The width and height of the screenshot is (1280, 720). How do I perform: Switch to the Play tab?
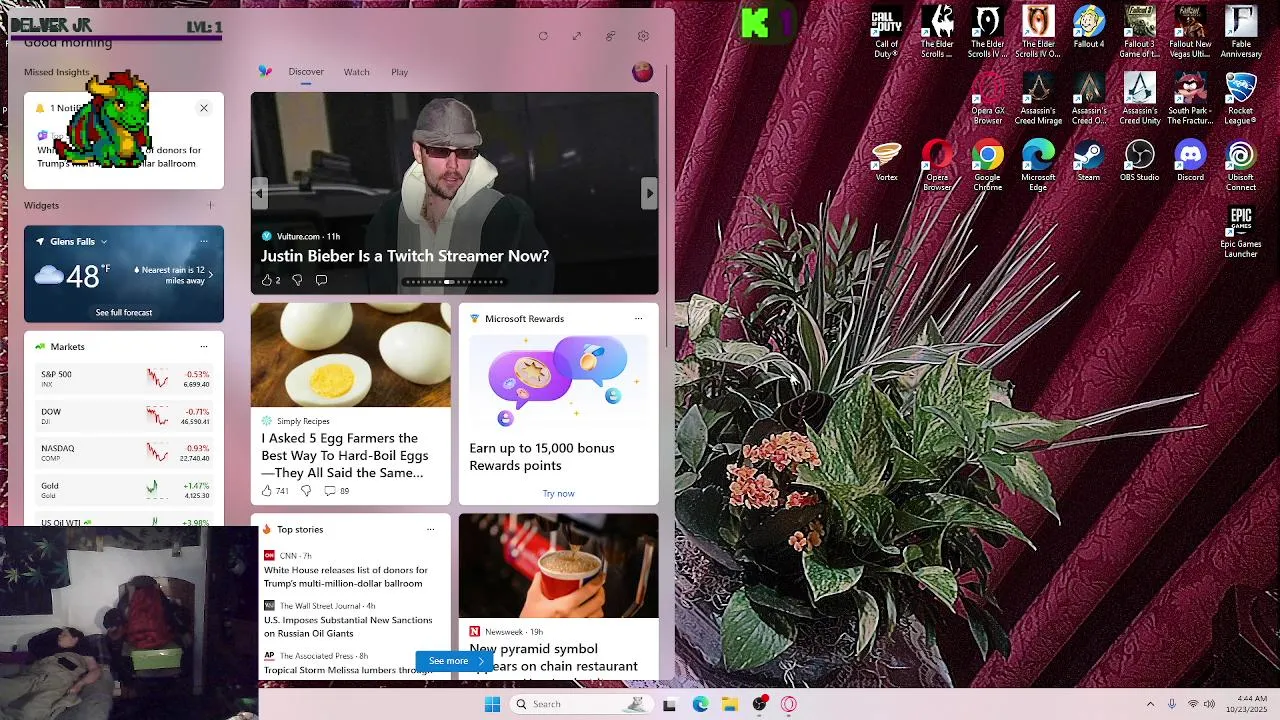click(x=400, y=72)
